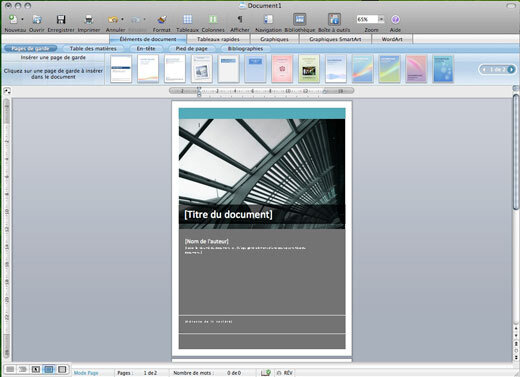Click the tab-stop selector at ruler corner
The image size is (520, 377).
(7, 91)
